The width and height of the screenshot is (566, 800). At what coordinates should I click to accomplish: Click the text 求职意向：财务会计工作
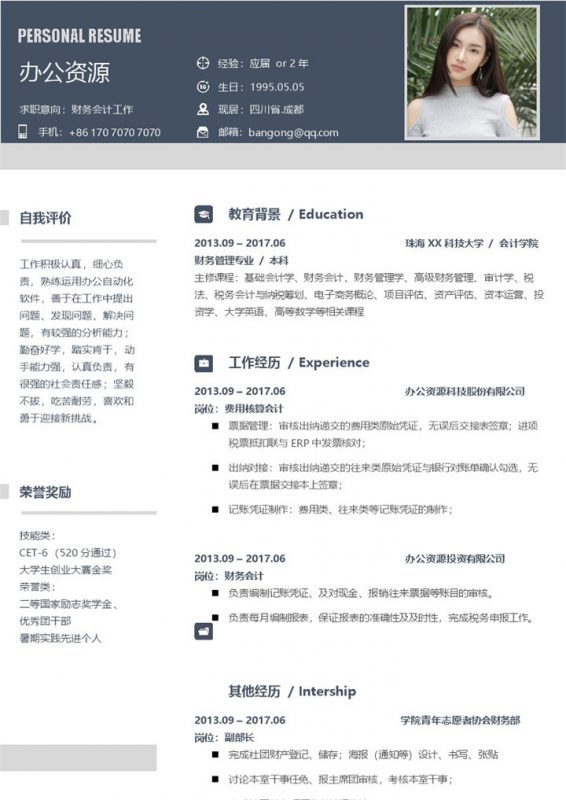tap(76, 109)
